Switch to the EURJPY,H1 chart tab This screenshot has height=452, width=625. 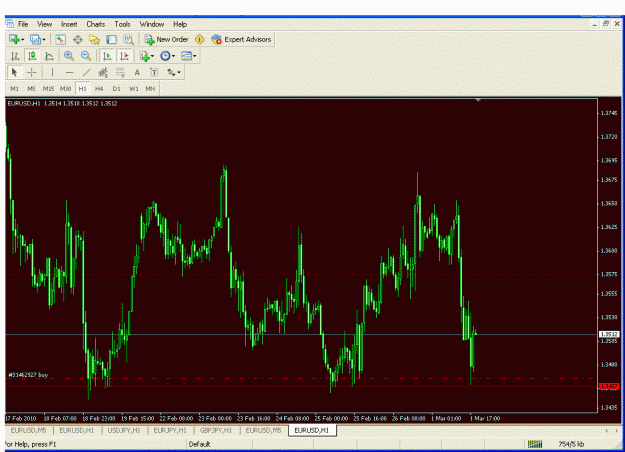point(170,430)
